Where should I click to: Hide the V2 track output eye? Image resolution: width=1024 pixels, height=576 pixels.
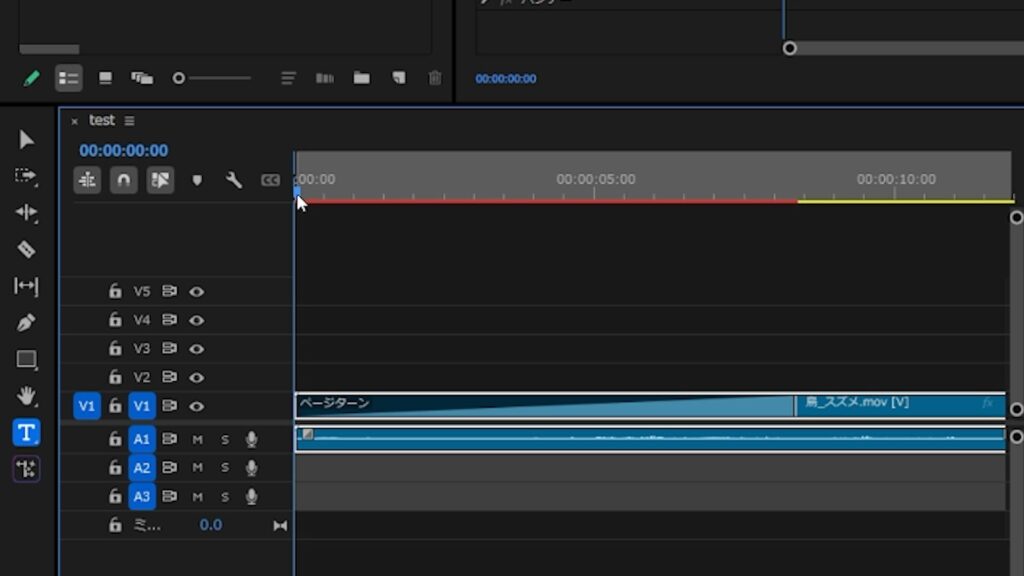(x=197, y=377)
